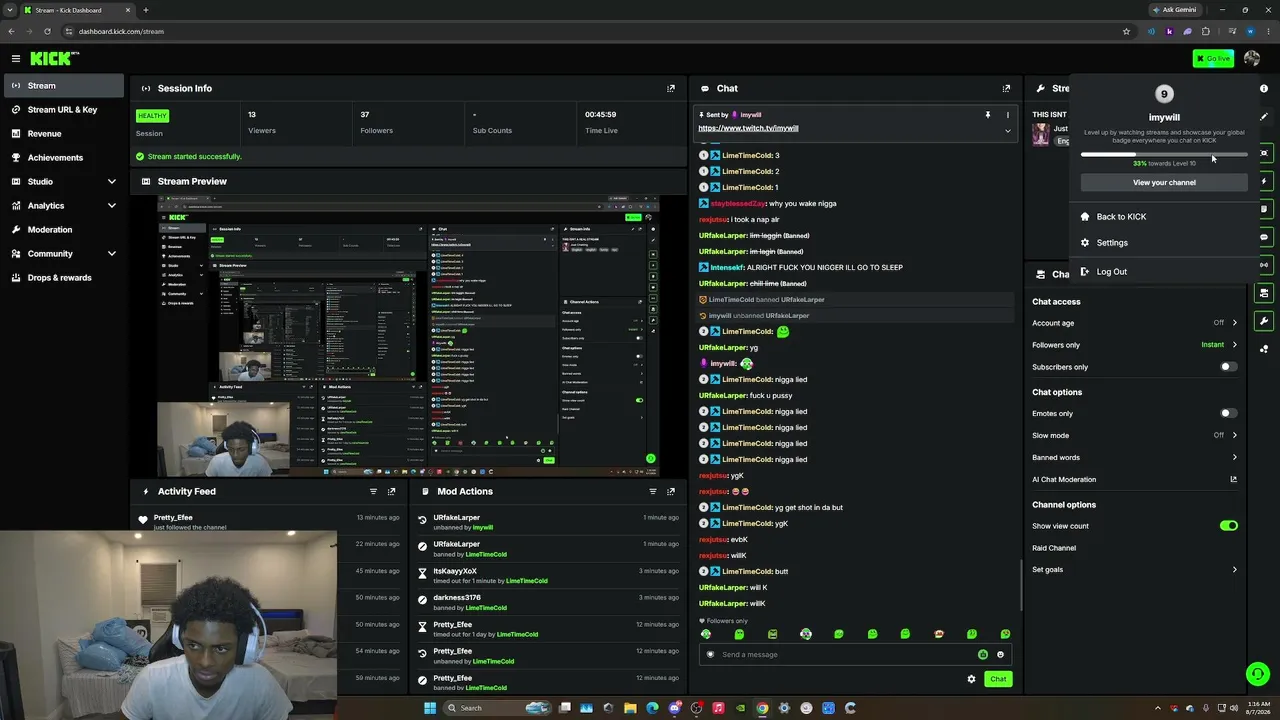Open Slow mode setting
Image resolution: width=1280 pixels, height=720 pixels.
point(1135,435)
